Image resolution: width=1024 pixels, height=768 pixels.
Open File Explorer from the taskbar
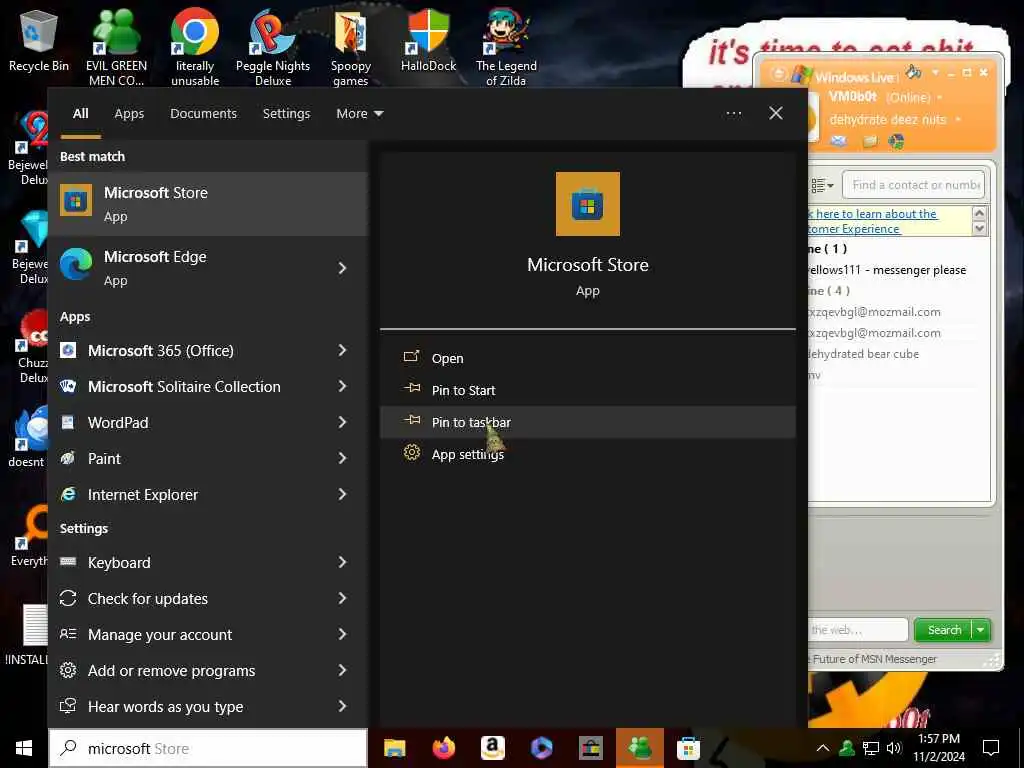point(394,748)
